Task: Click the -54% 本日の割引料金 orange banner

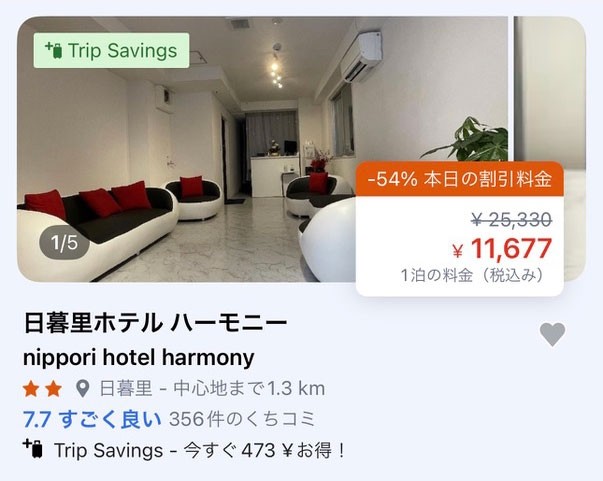Action: [460, 179]
